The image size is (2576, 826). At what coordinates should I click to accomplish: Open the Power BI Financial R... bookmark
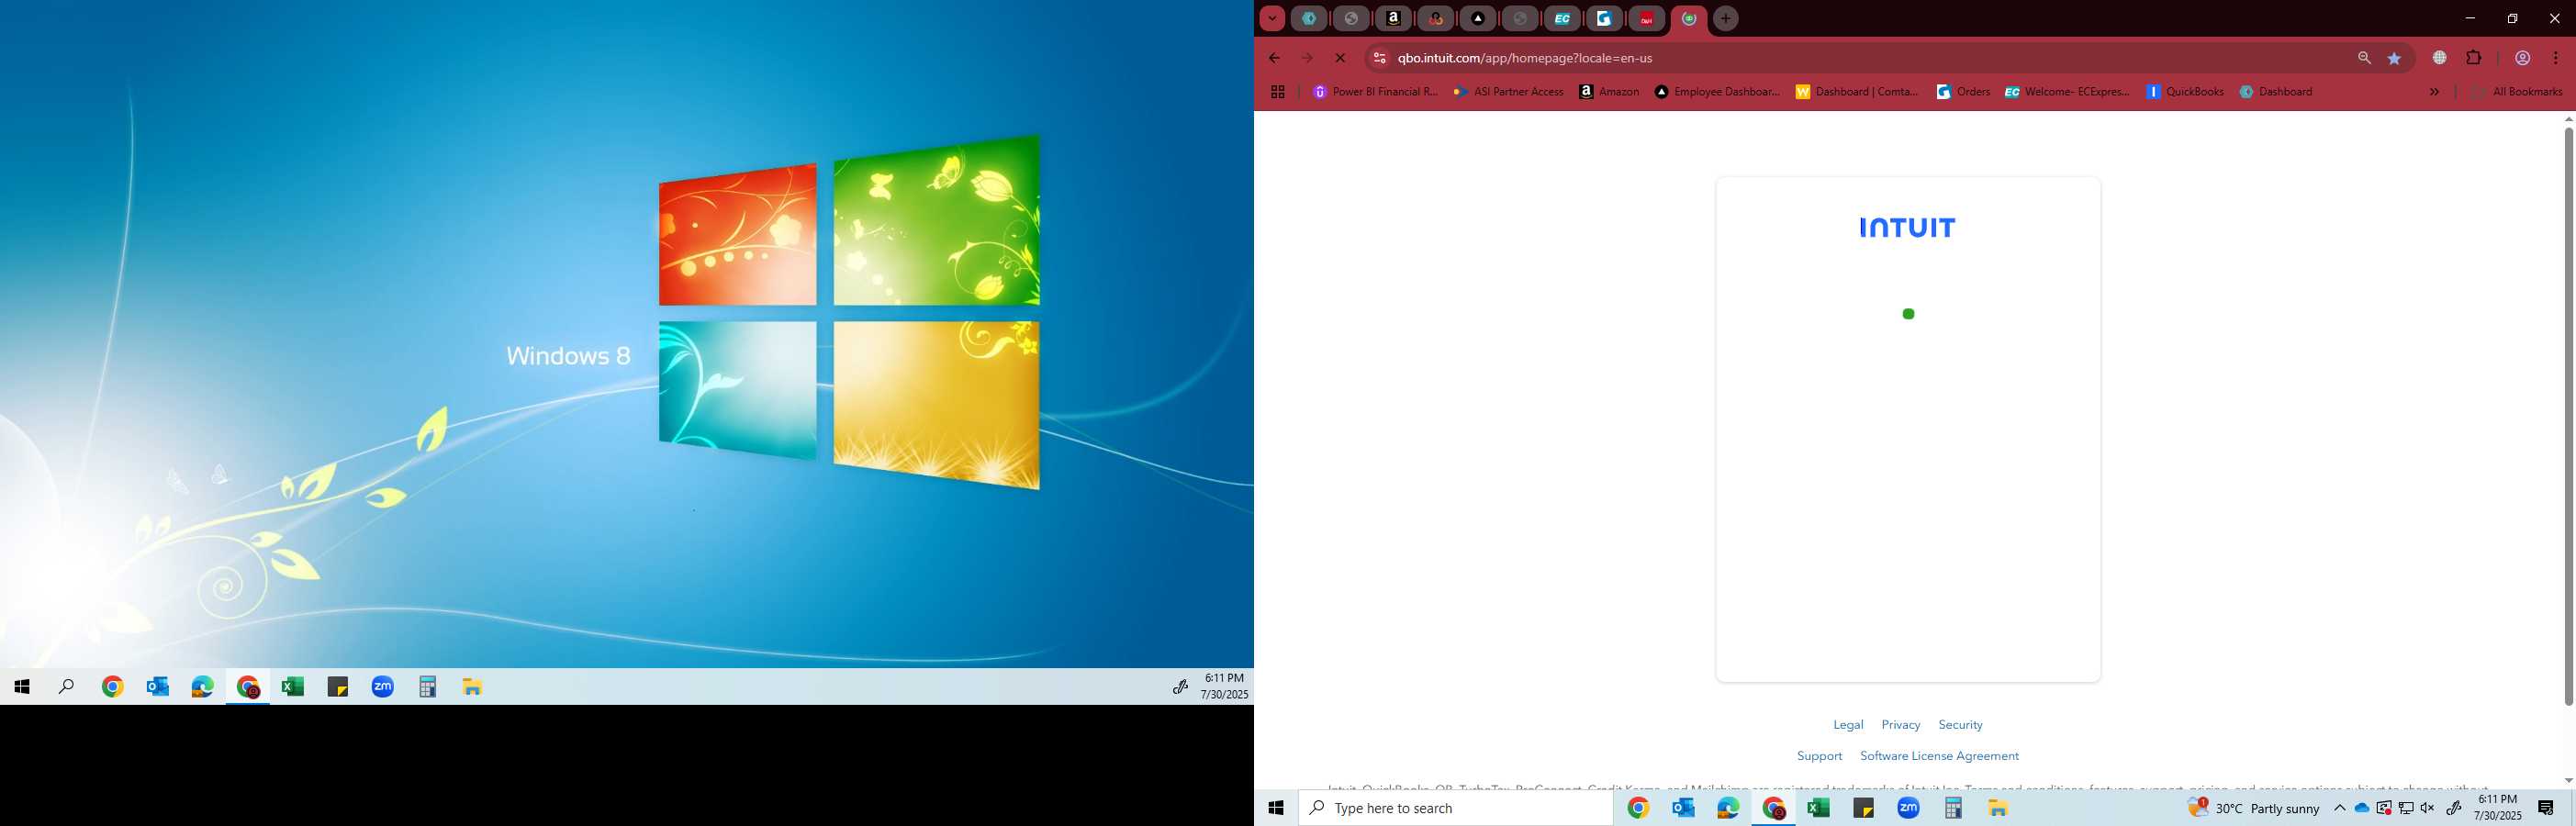click(x=1375, y=92)
